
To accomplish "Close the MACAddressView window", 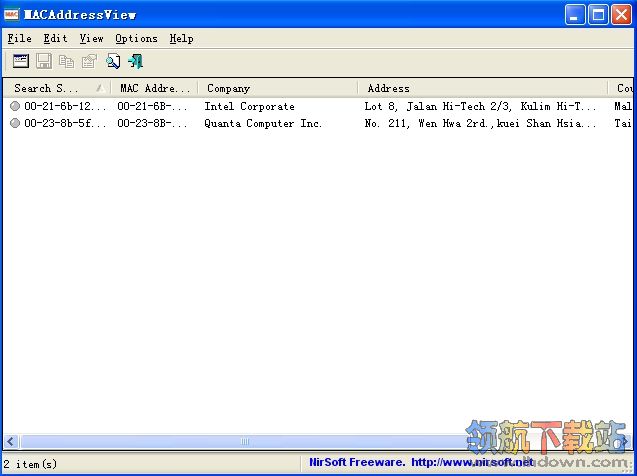I will 622,15.
